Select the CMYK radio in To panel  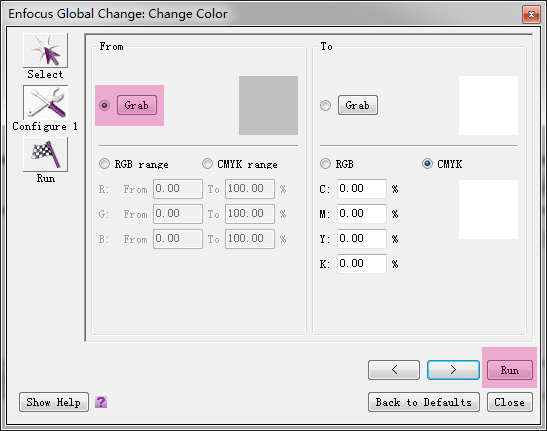[427, 164]
